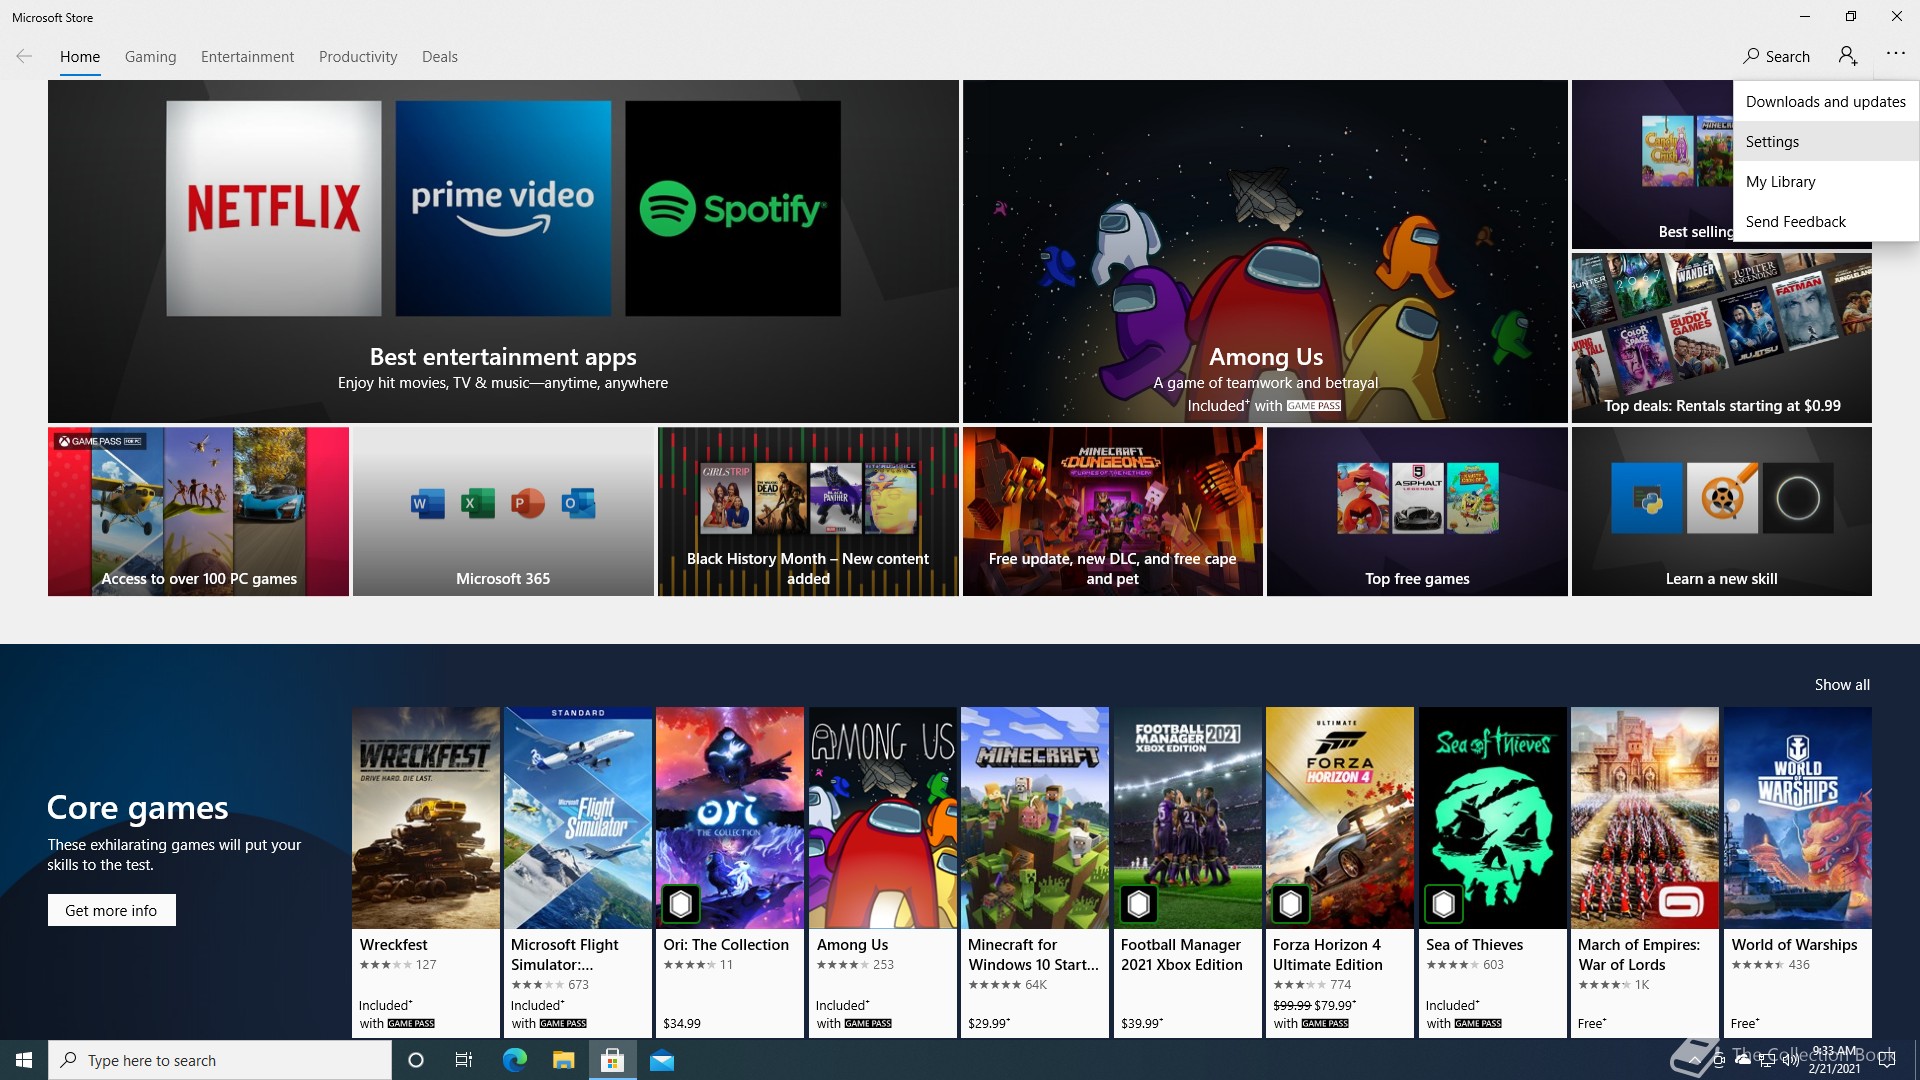Open the sign-in account icon
Image resolution: width=1920 pixels, height=1080 pixels.
1848,56
